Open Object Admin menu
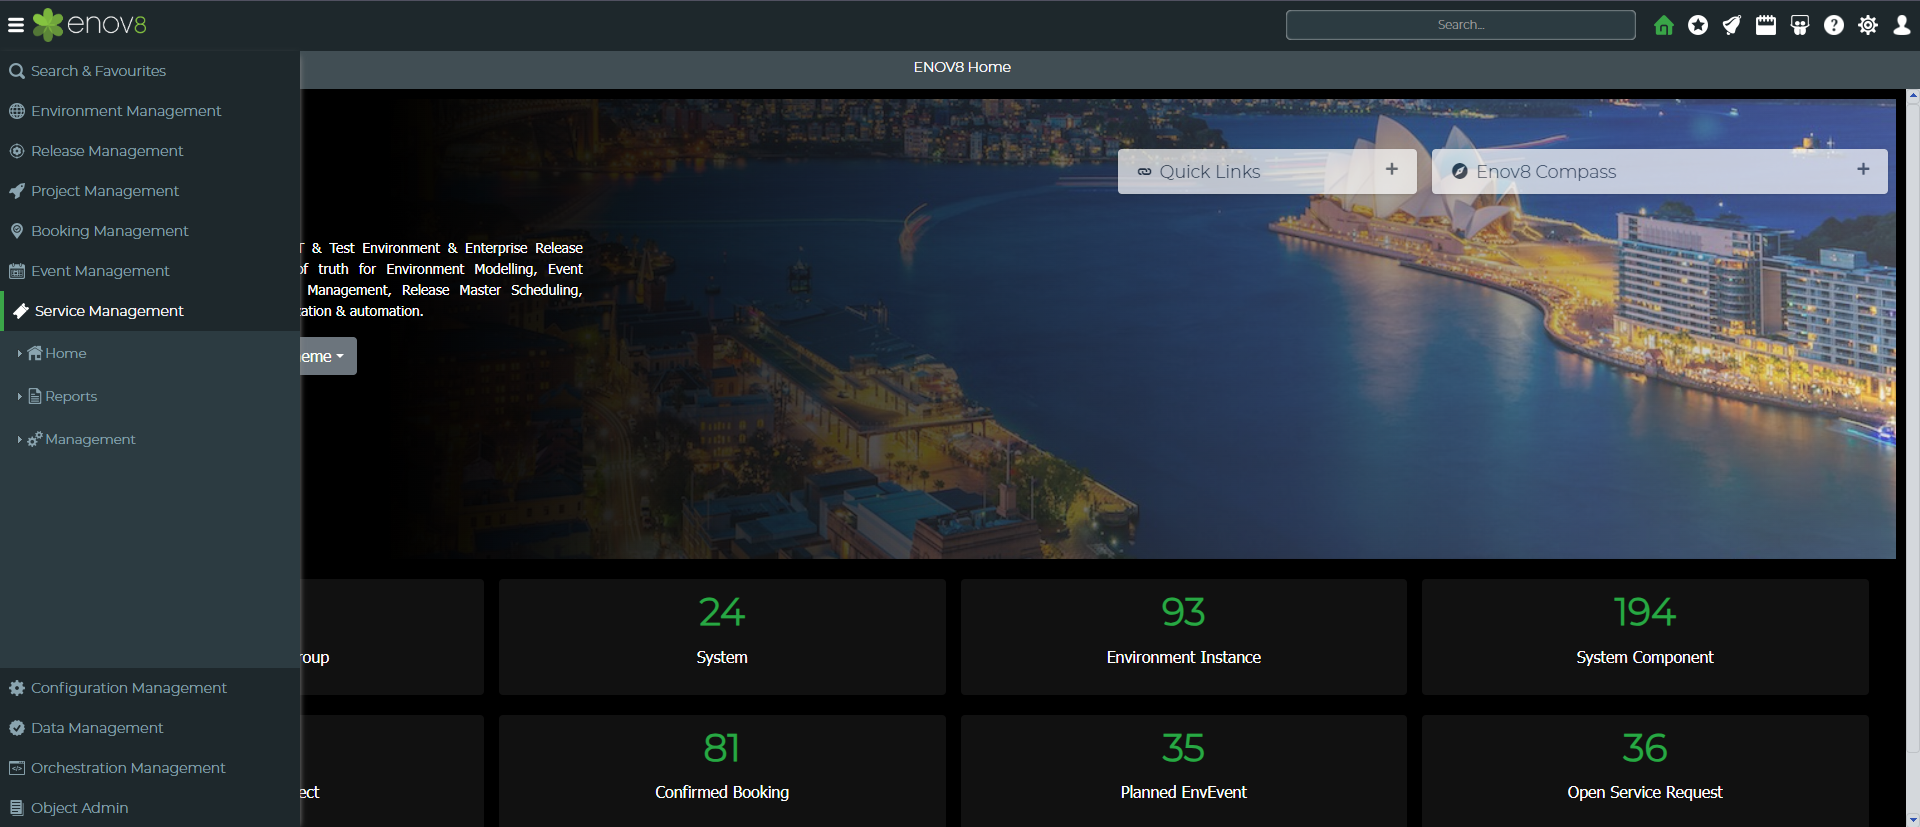The image size is (1920, 827). 150,808
